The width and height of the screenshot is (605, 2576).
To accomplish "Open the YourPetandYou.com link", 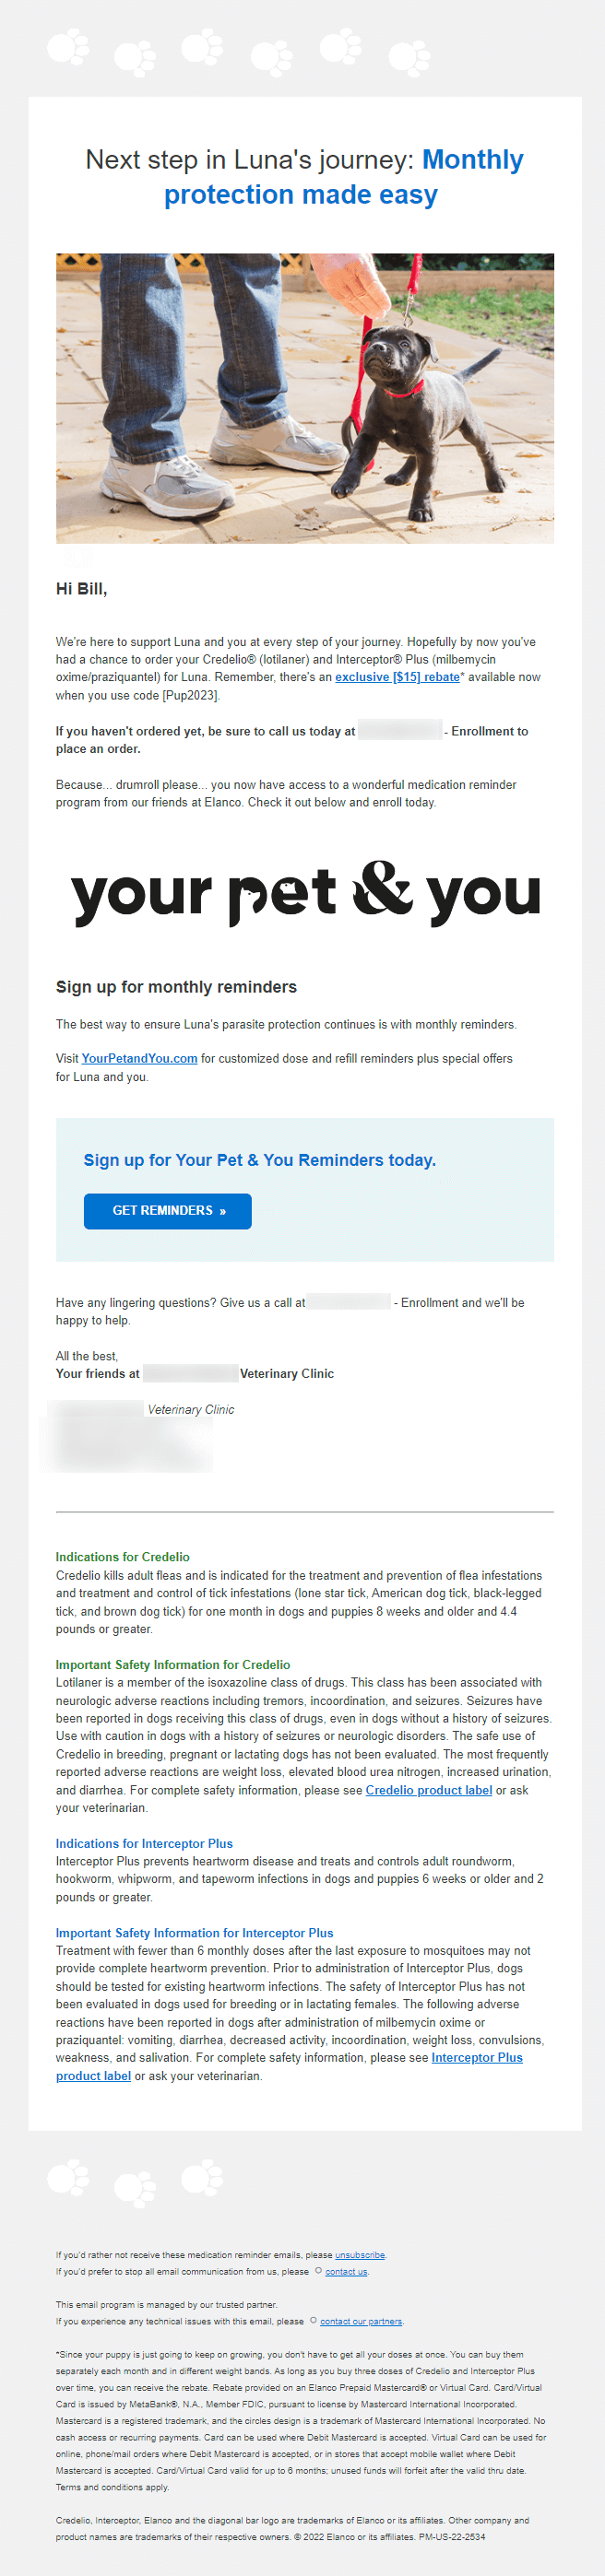I will click(139, 1058).
